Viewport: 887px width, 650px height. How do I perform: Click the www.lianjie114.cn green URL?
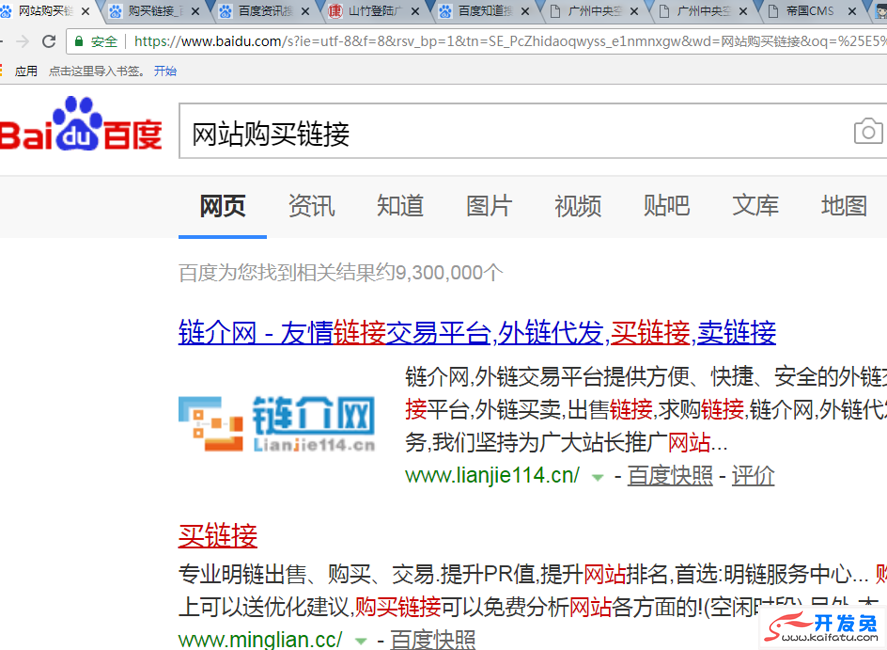coord(492,475)
